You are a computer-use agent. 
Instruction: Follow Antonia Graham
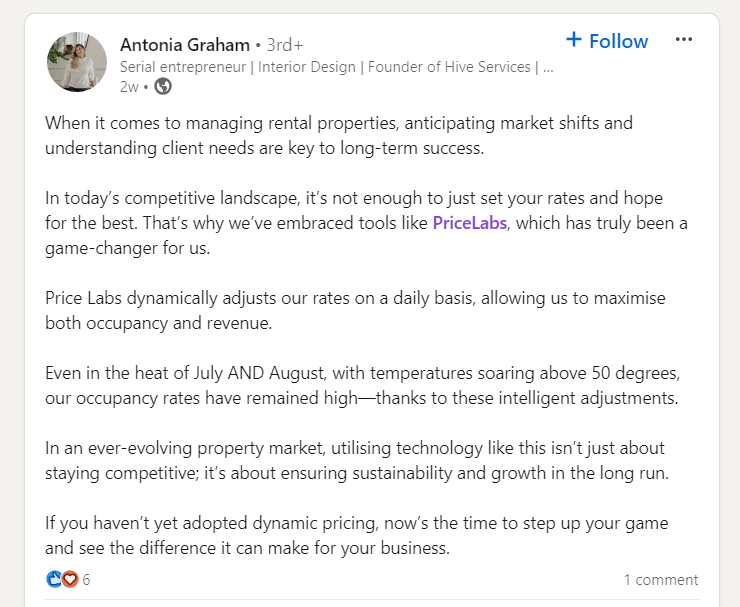pos(607,41)
